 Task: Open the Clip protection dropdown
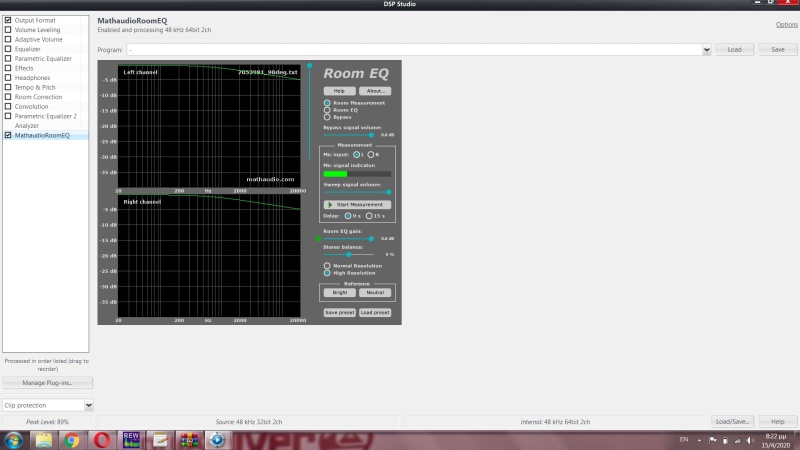tap(89, 405)
